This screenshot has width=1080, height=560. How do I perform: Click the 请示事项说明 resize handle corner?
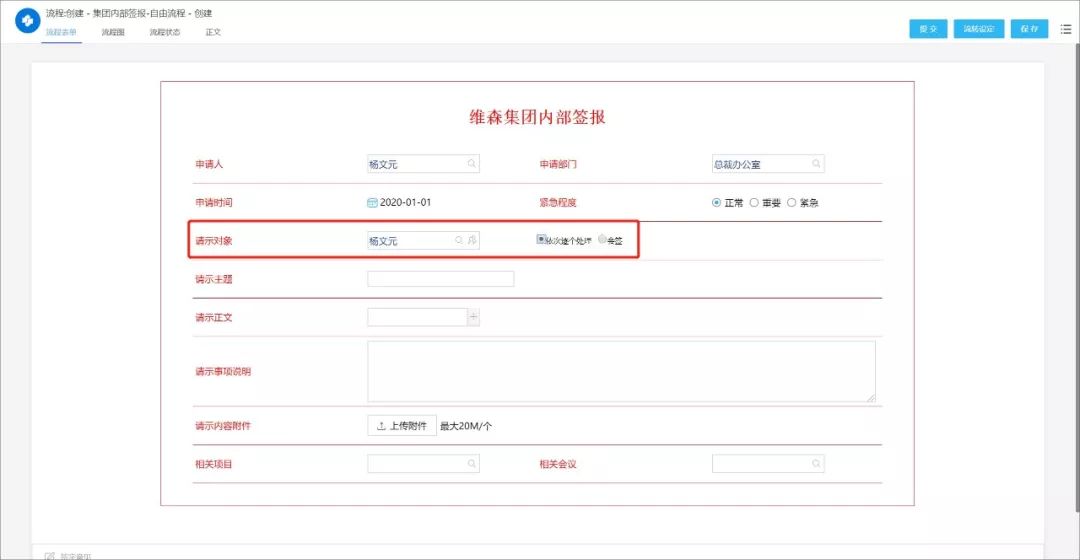pos(871,397)
